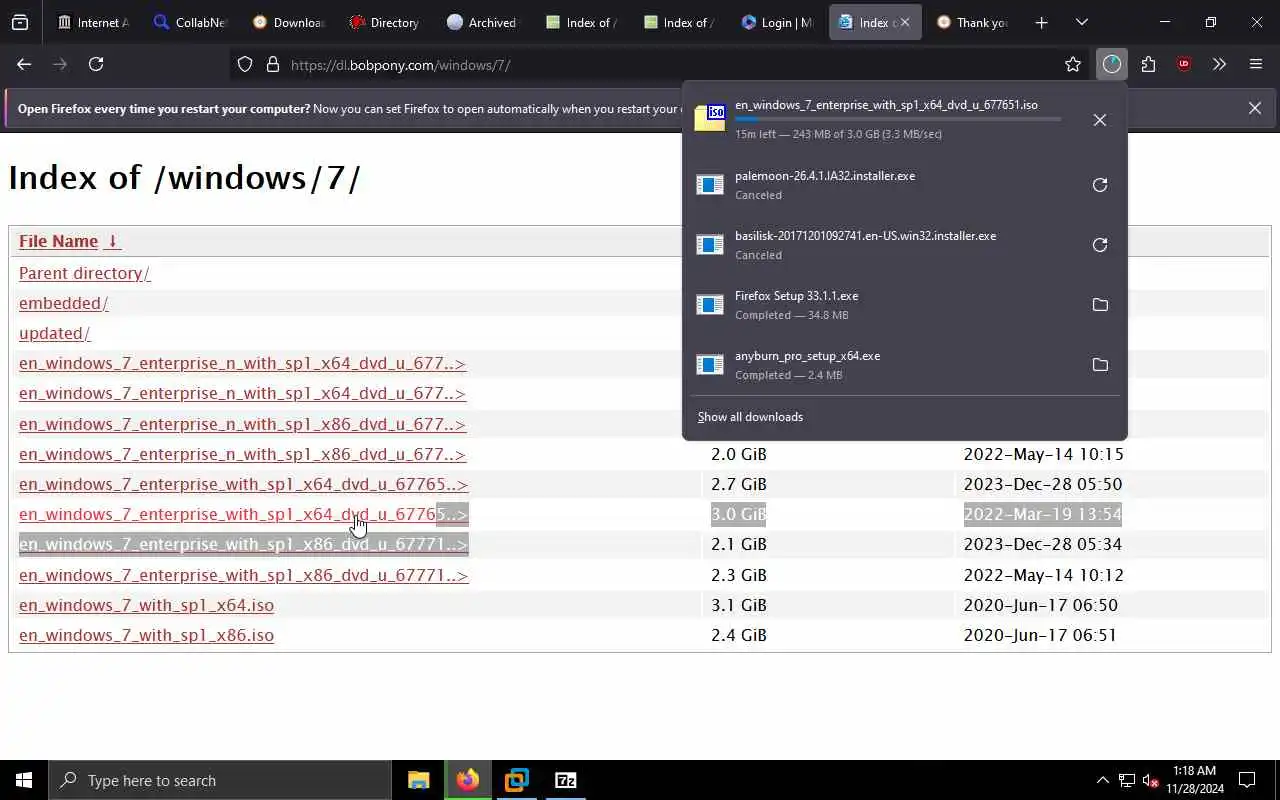Click the 3.1 GiB size cell
Image resolution: width=1280 pixels, height=800 pixels.
pyautogui.click(x=739, y=605)
